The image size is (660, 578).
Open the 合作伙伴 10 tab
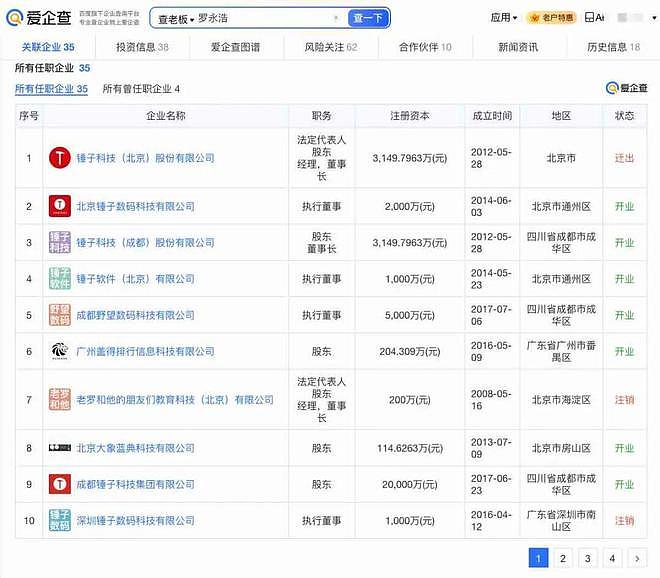click(x=425, y=47)
